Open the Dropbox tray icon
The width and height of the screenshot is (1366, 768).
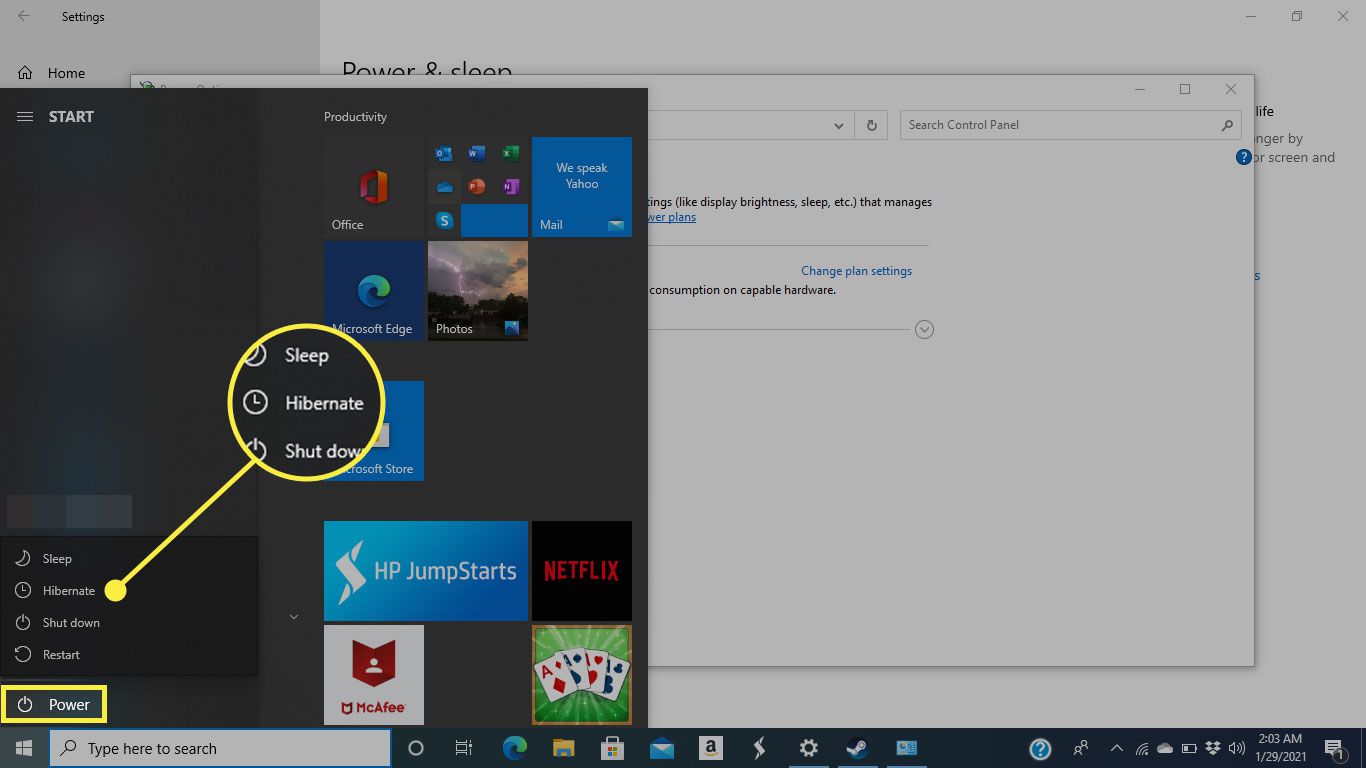tap(1213, 748)
